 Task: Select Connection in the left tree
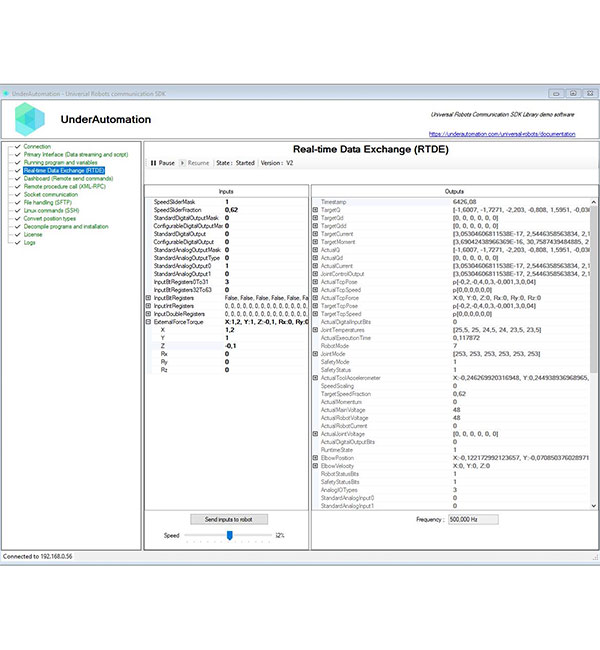pos(37,146)
